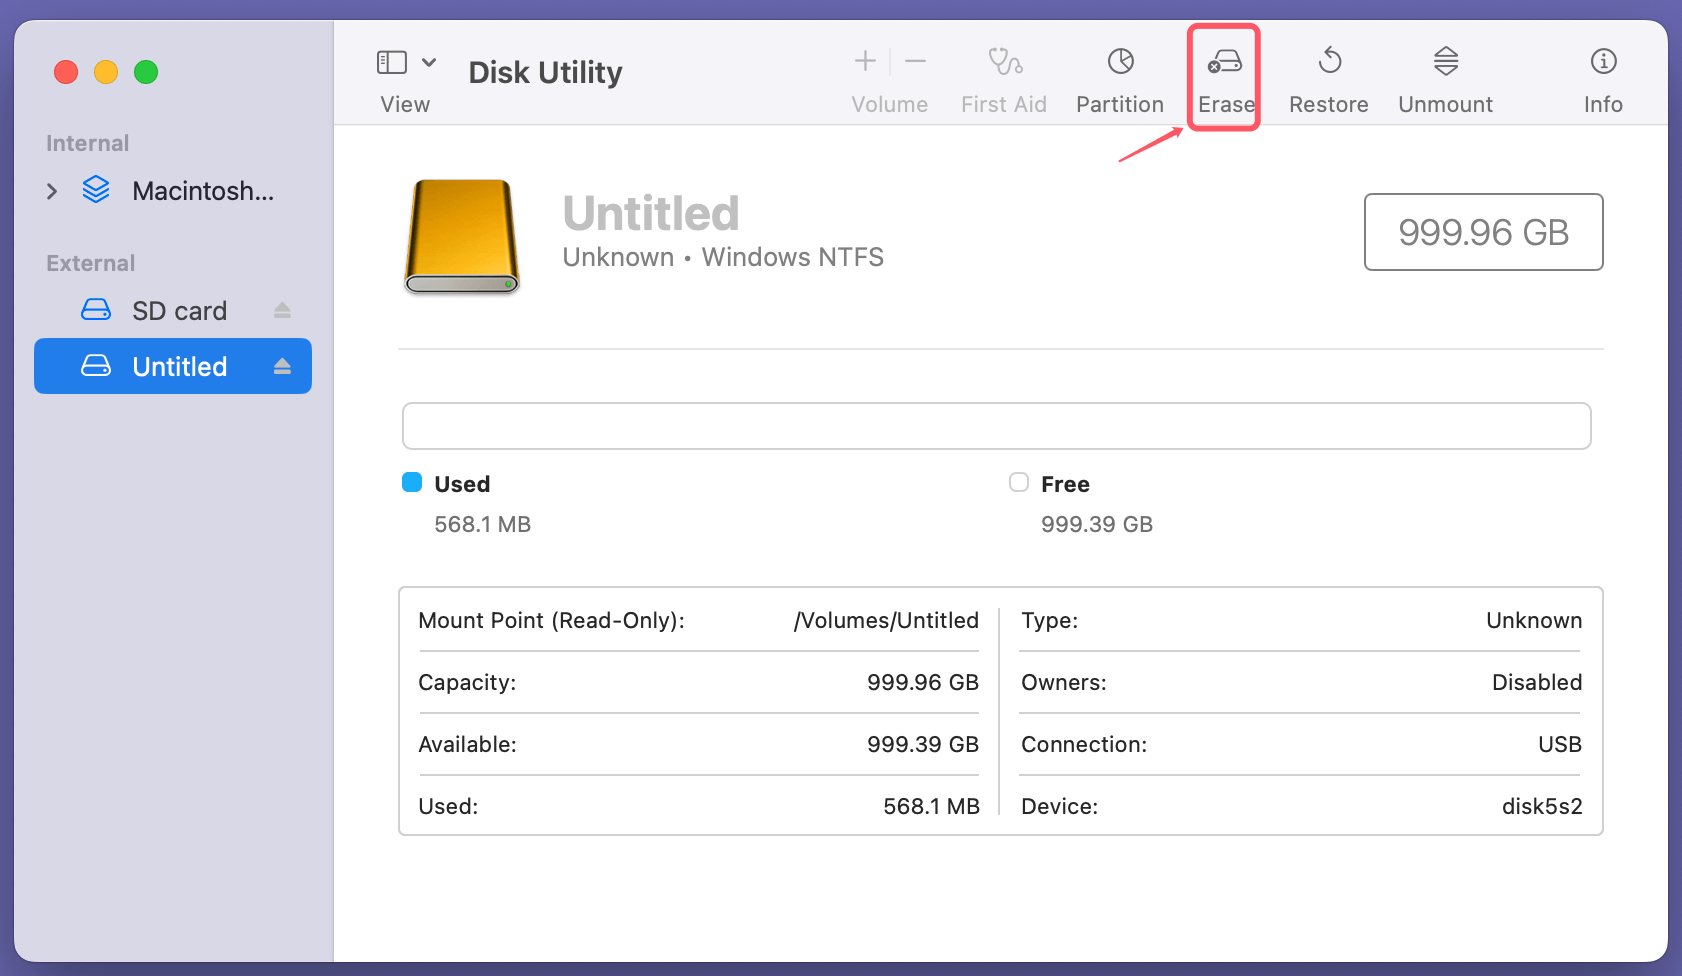Open the Info panel
Viewport: 1682px width, 976px height.
1603,63
